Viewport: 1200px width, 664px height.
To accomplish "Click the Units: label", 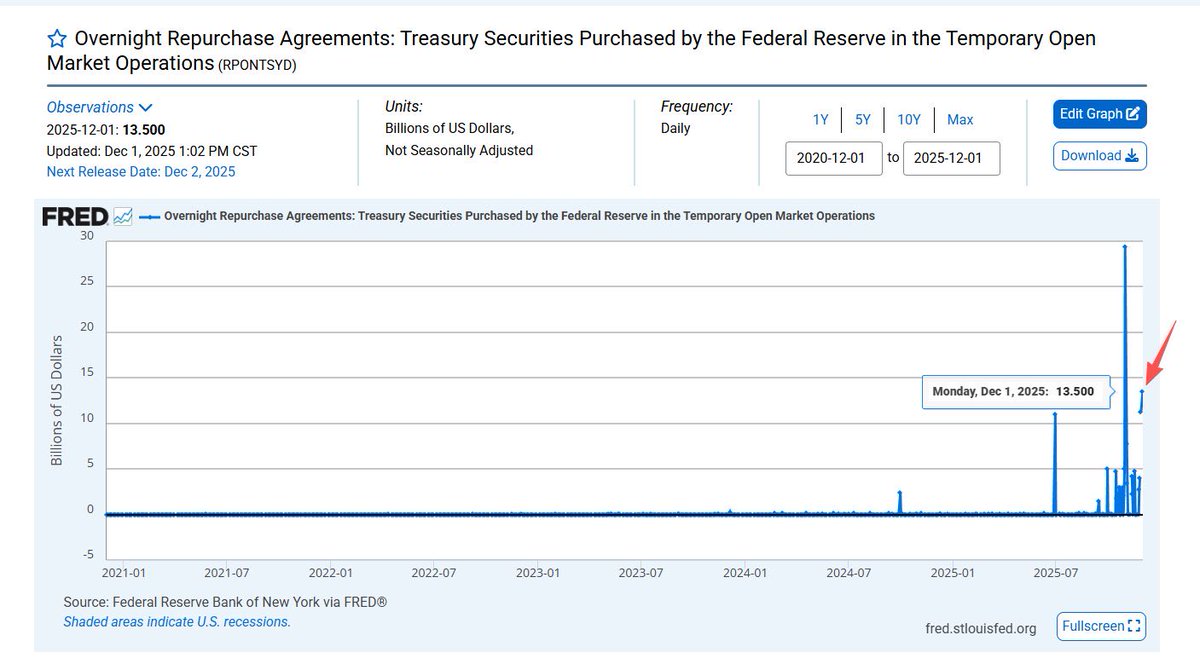I will tap(404, 106).
